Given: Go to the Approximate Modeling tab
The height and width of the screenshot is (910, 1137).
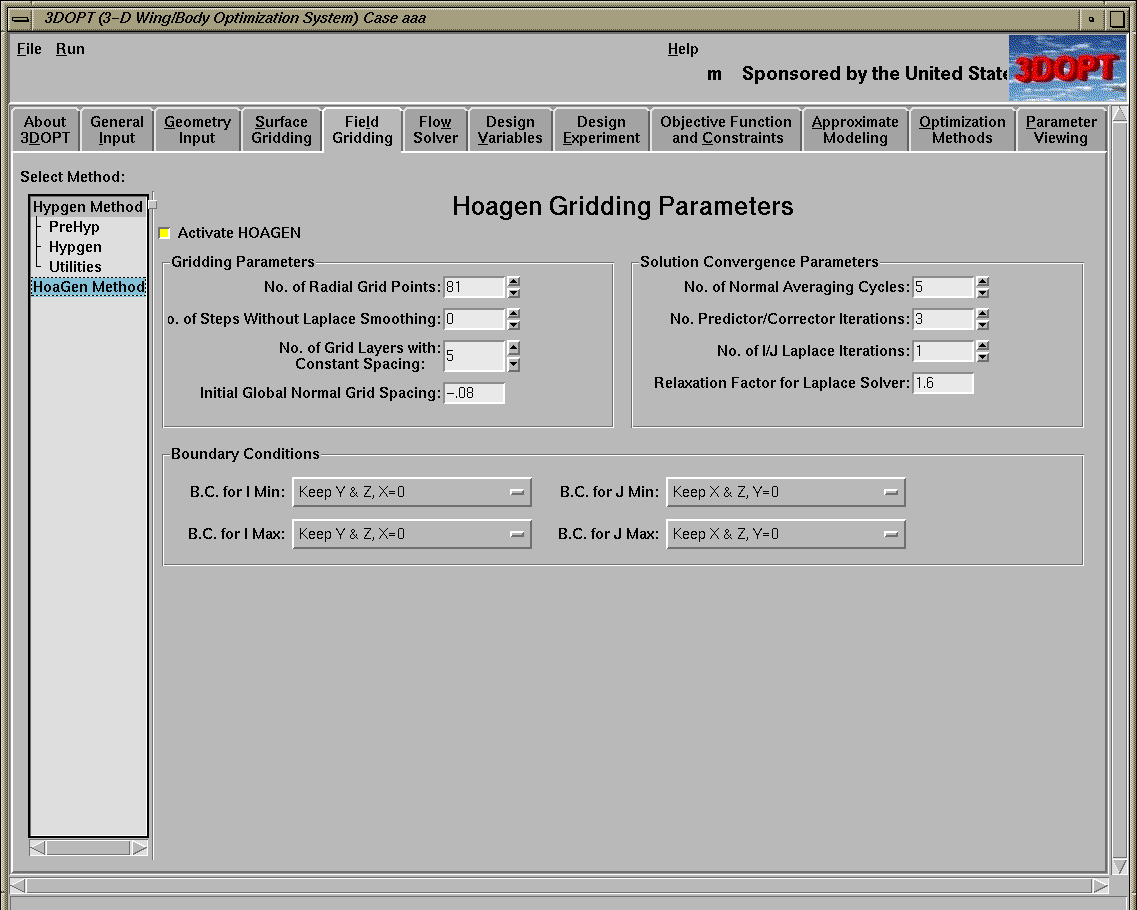Looking at the screenshot, I should [x=855, y=130].
